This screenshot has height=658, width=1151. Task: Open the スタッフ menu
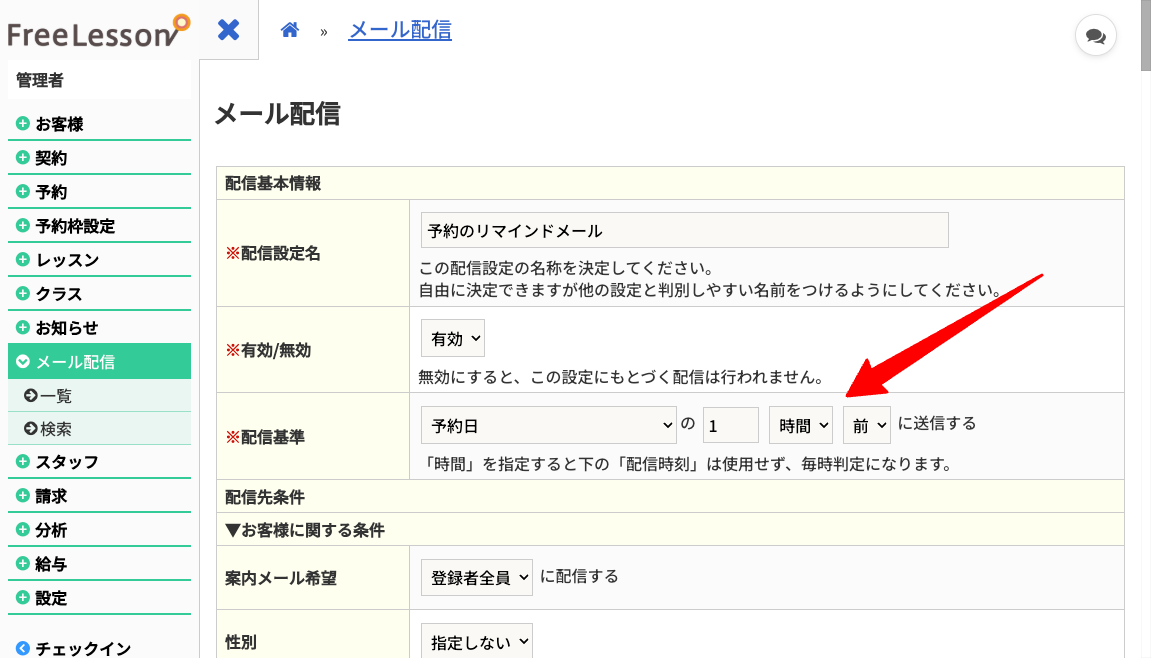(99, 461)
